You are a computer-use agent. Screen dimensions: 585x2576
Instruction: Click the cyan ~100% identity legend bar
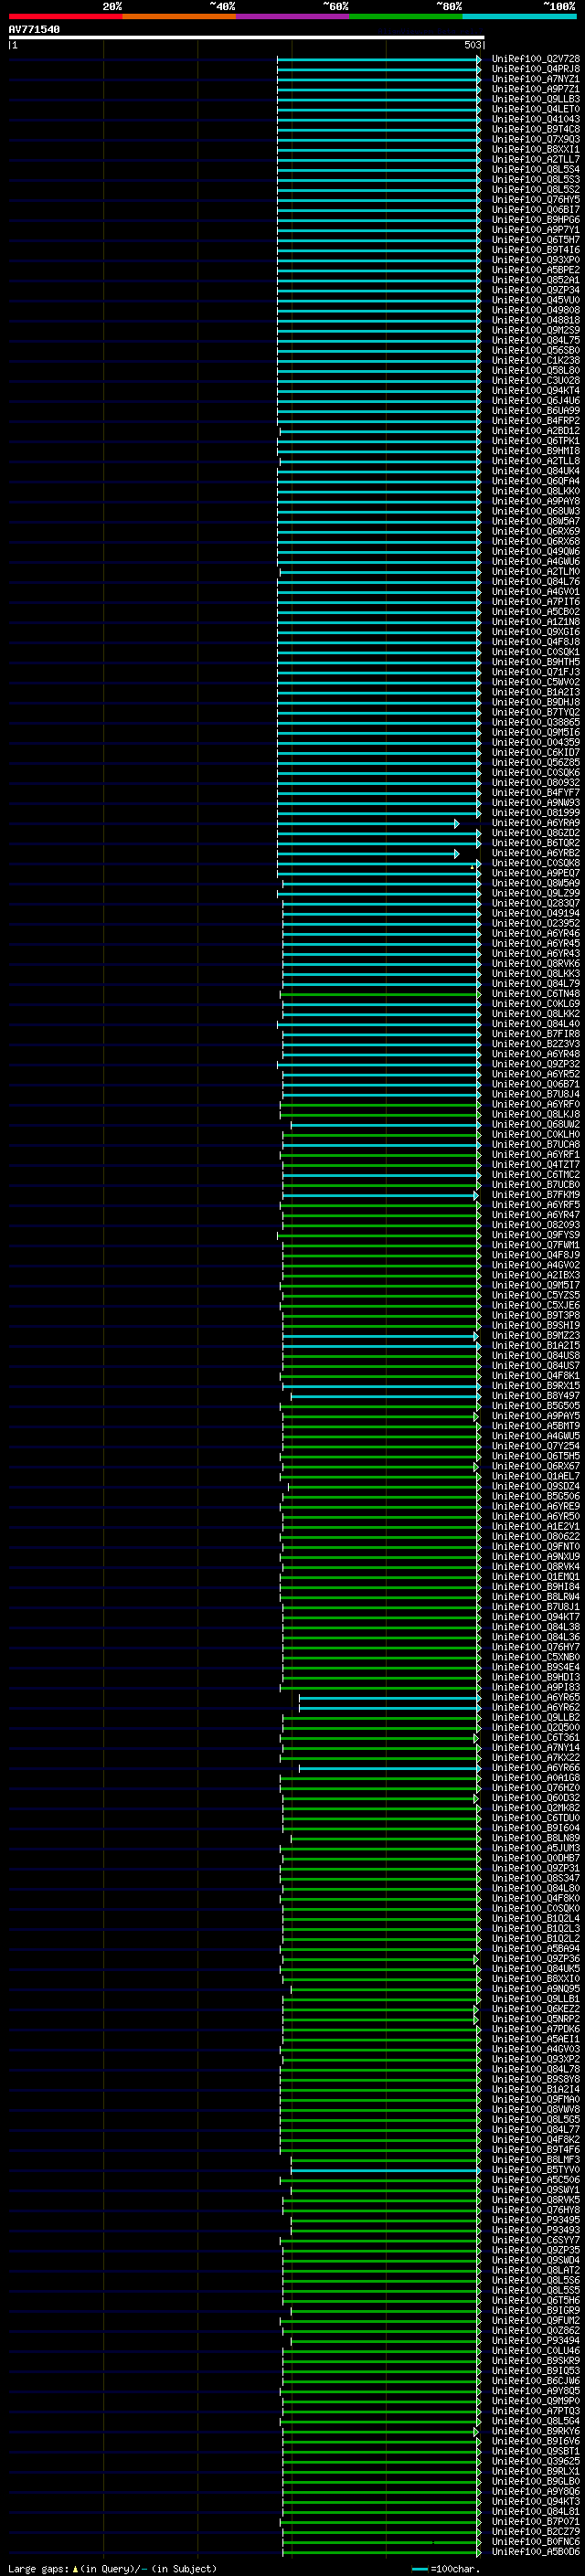pyautogui.click(x=519, y=16)
